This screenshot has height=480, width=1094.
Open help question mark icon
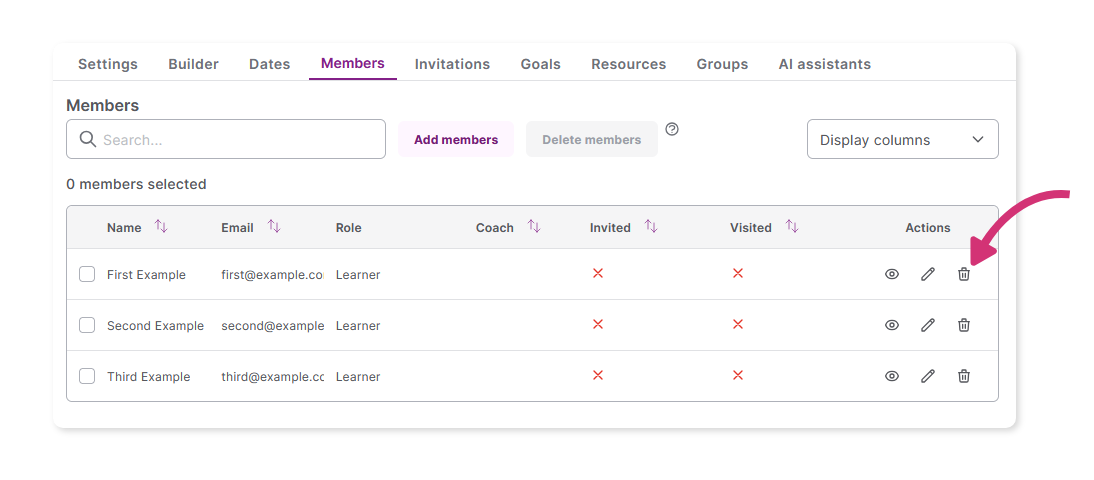click(672, 129)
